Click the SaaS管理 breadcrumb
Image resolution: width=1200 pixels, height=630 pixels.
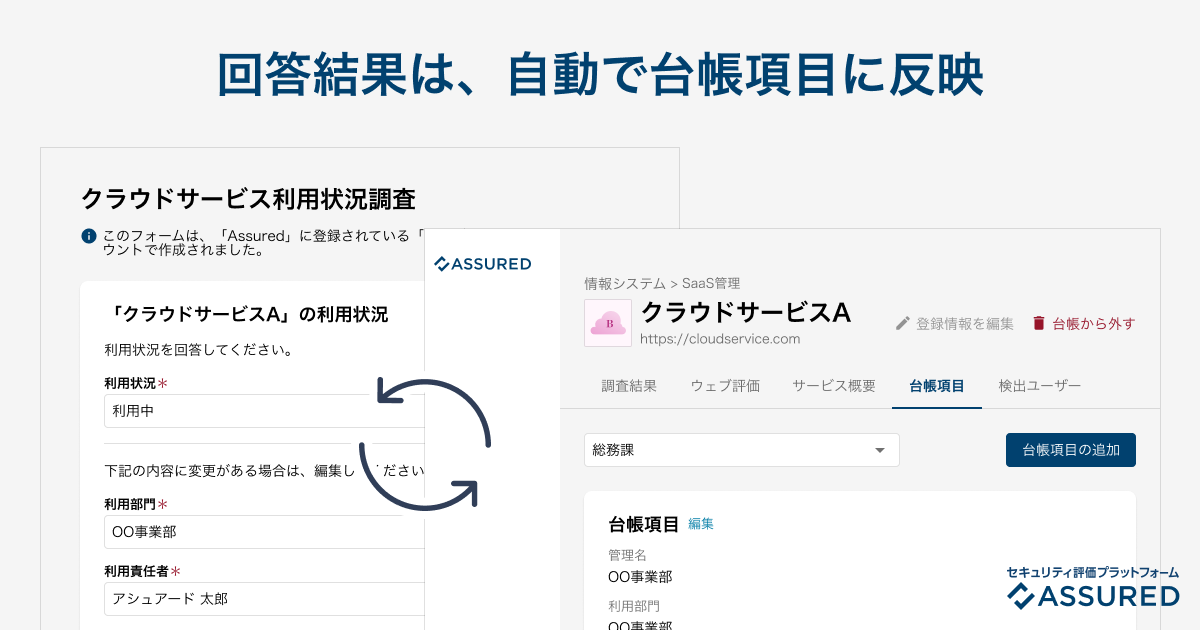point(710,284)
